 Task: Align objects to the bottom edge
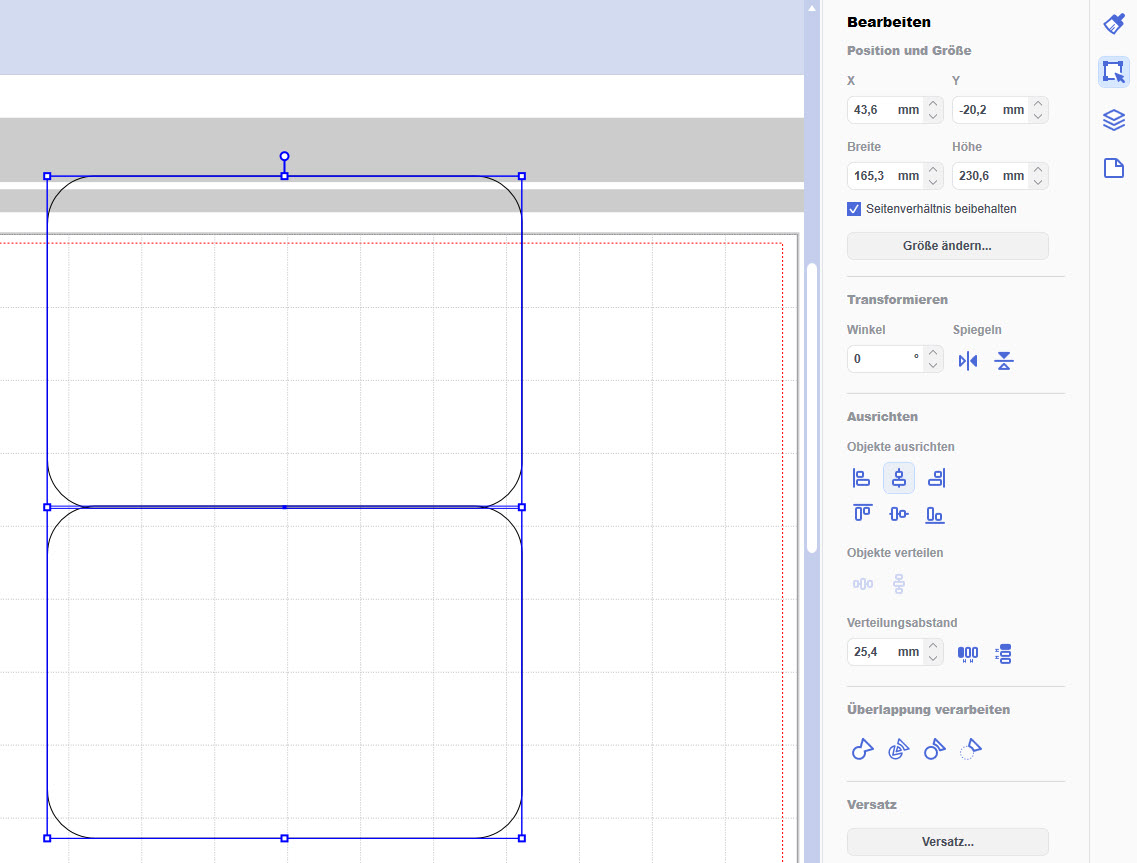click(x=935, y=514)
